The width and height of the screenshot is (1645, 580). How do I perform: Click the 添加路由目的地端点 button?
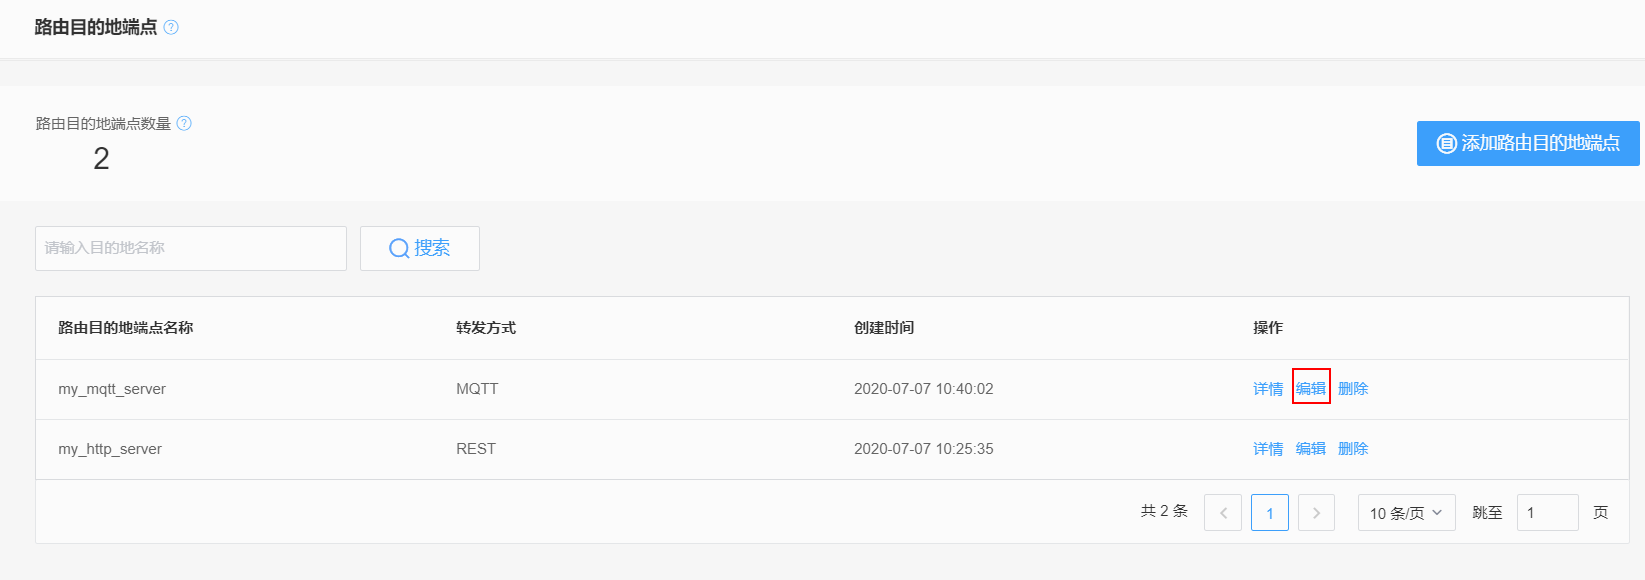(1528, 143)
